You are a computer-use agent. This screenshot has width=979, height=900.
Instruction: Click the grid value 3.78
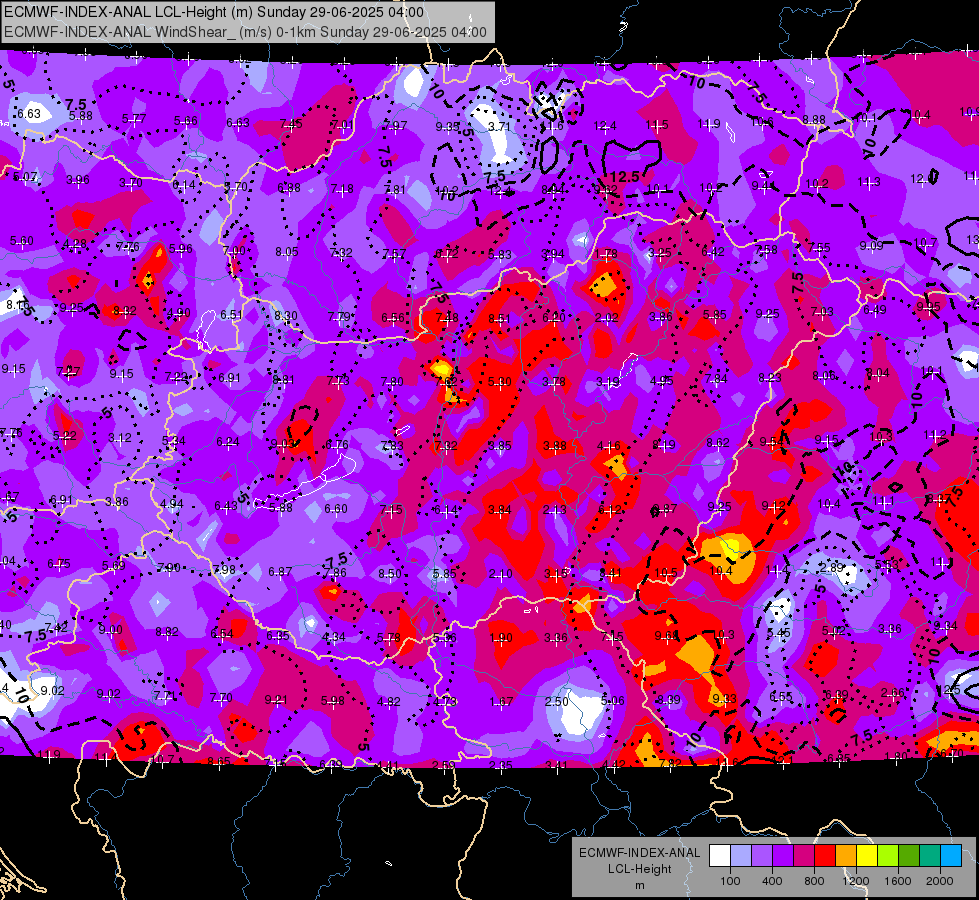click(554, 381)
